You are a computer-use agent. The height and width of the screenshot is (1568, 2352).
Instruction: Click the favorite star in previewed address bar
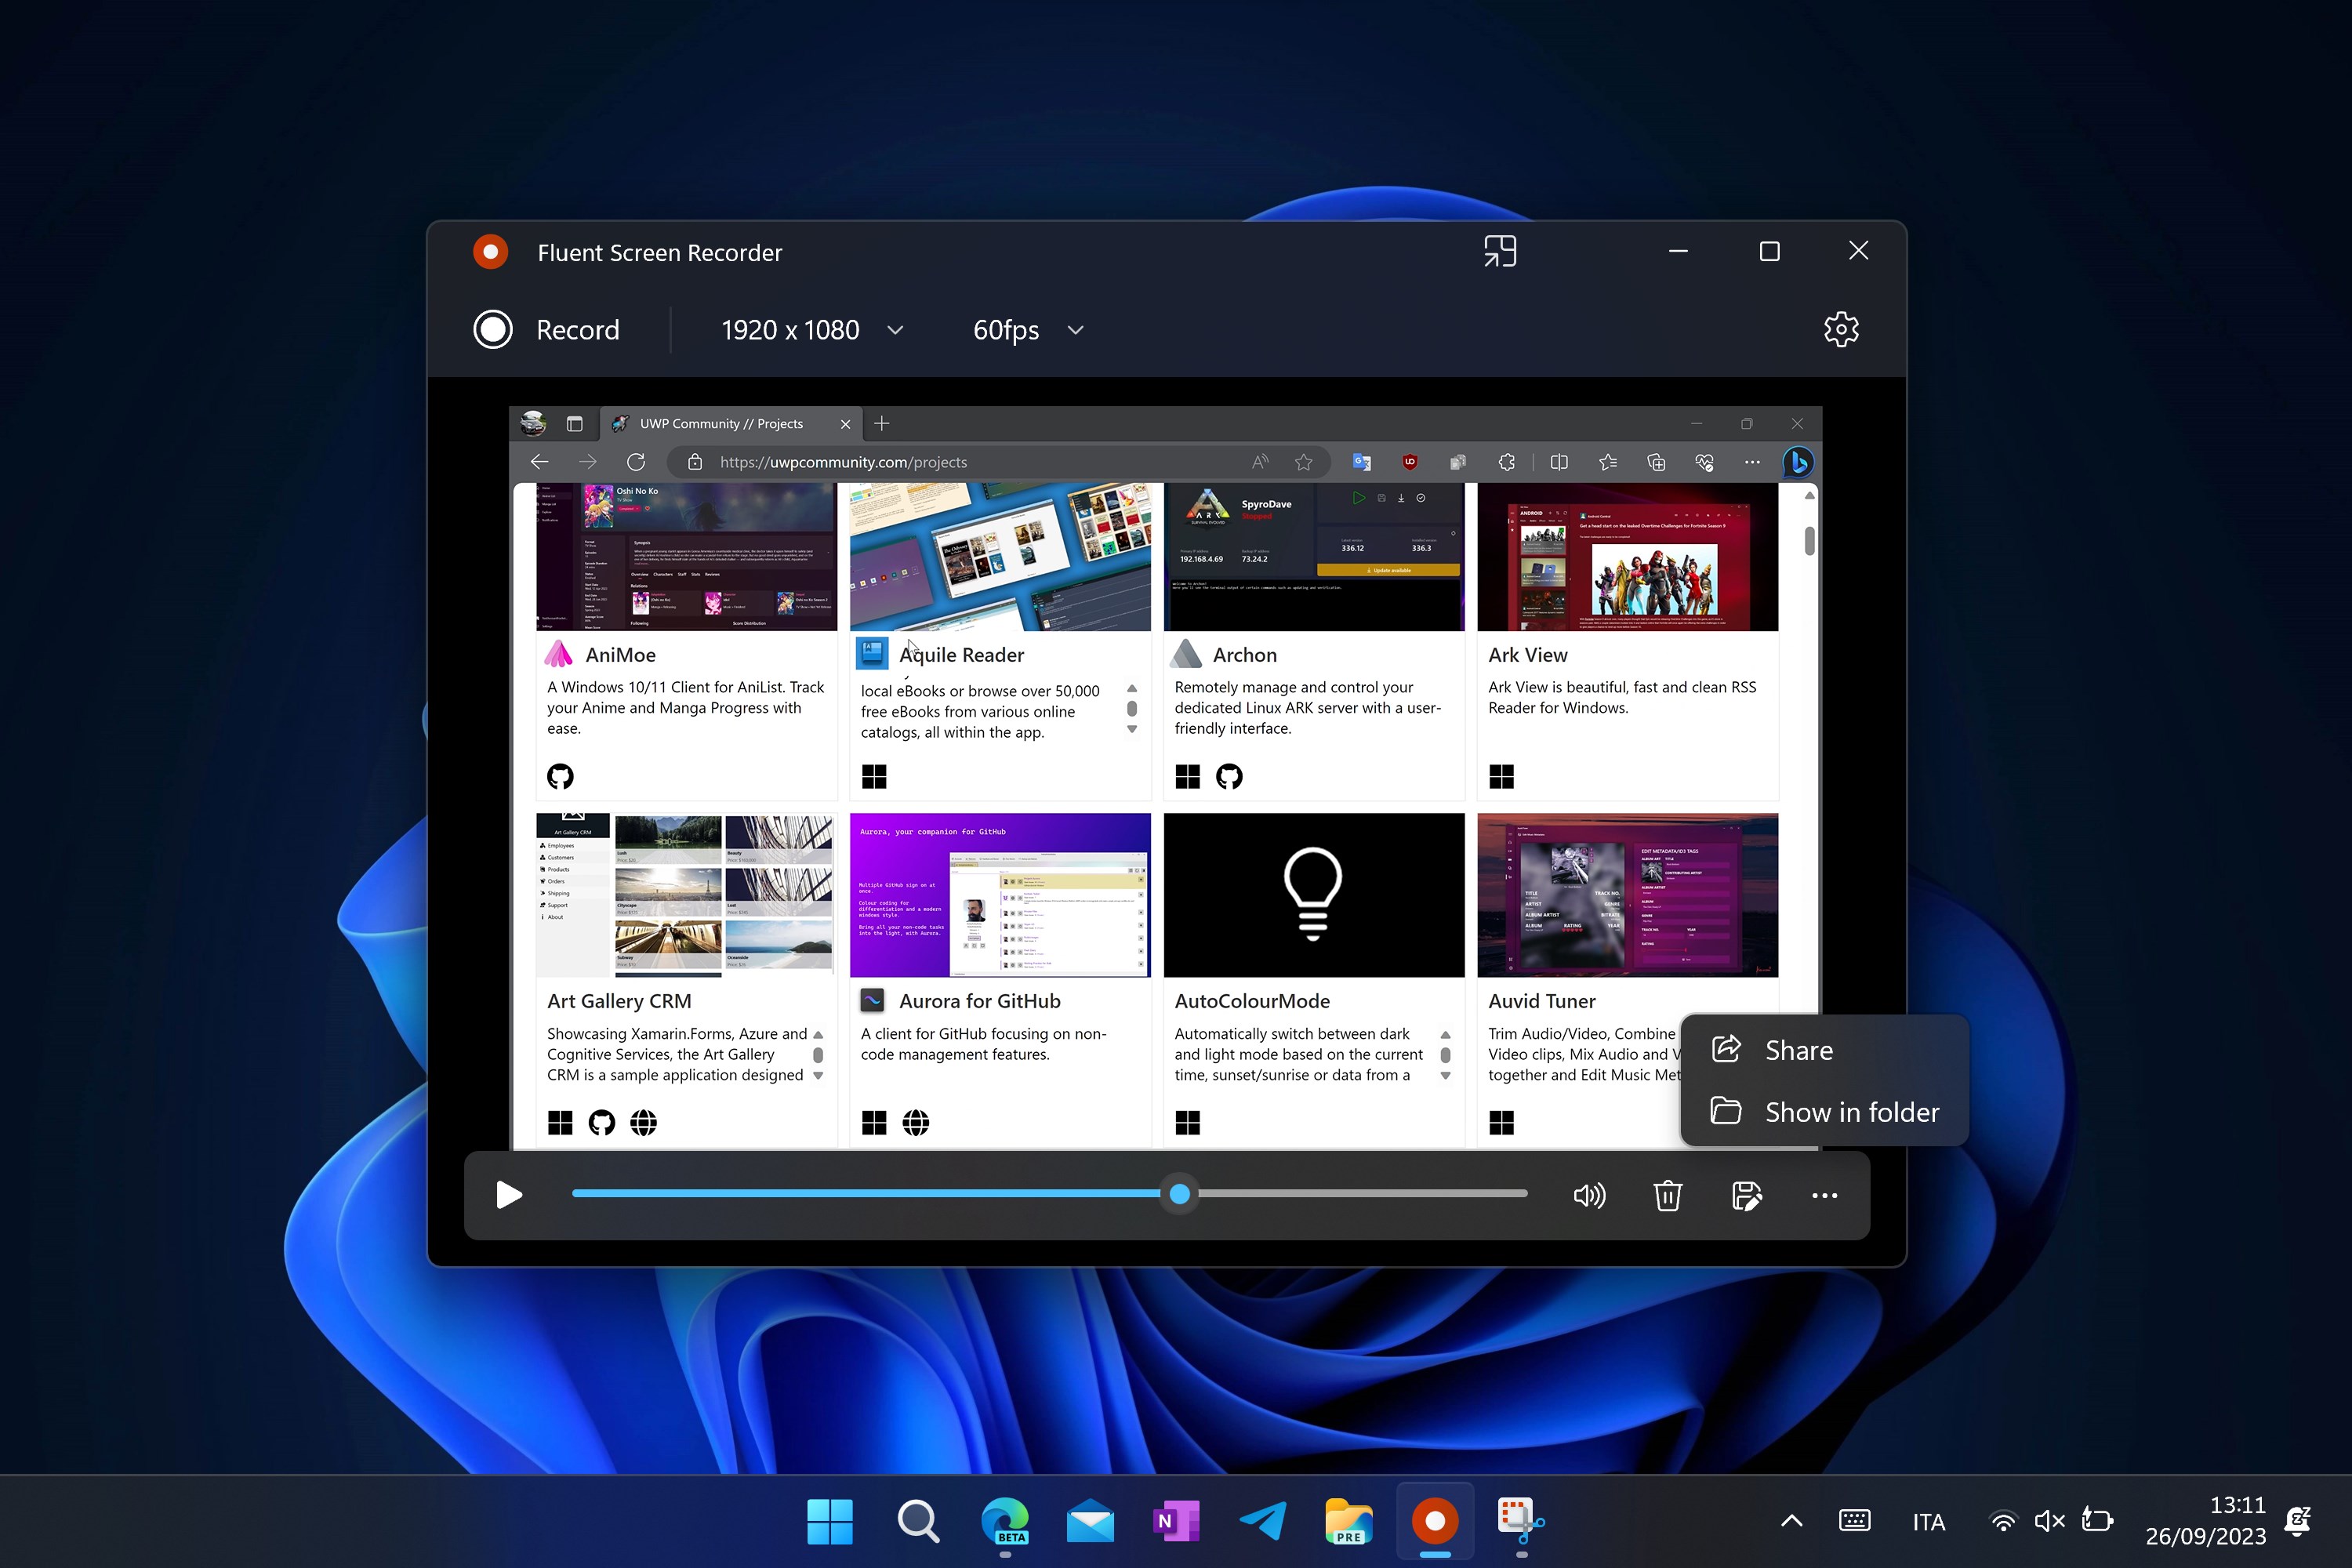coord(1303,462)
